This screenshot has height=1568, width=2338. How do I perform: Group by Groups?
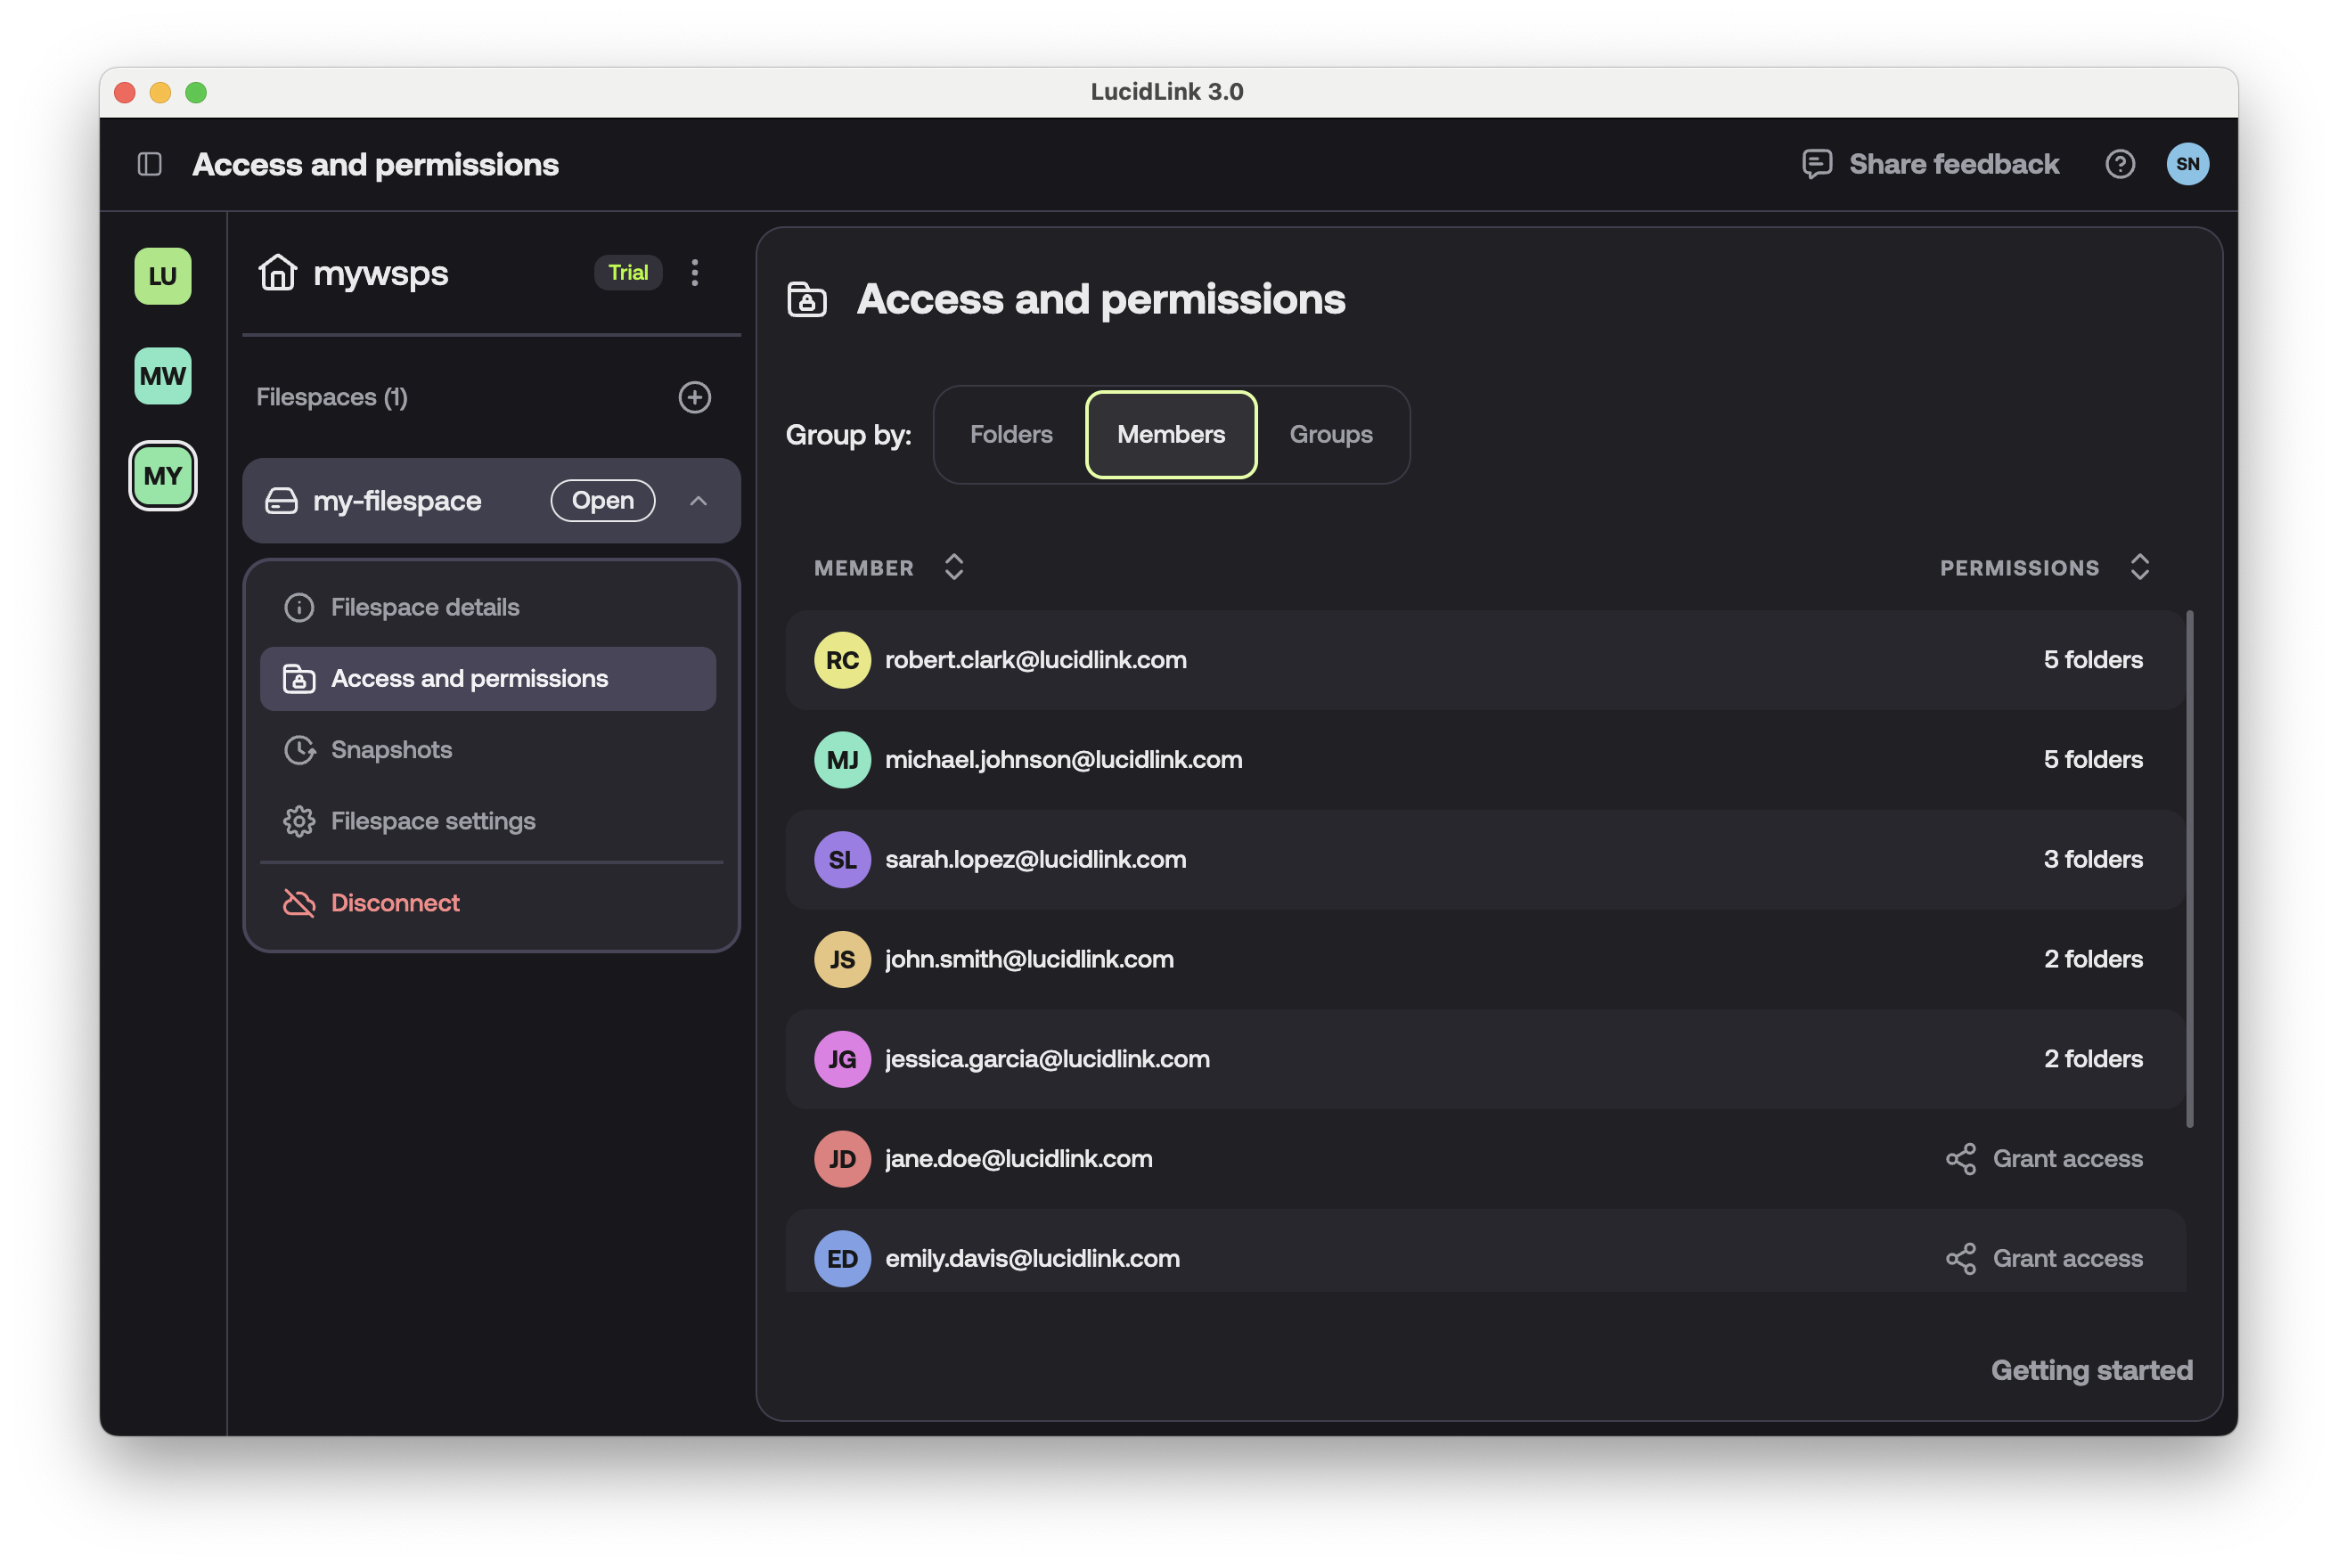click(1331, 434)
